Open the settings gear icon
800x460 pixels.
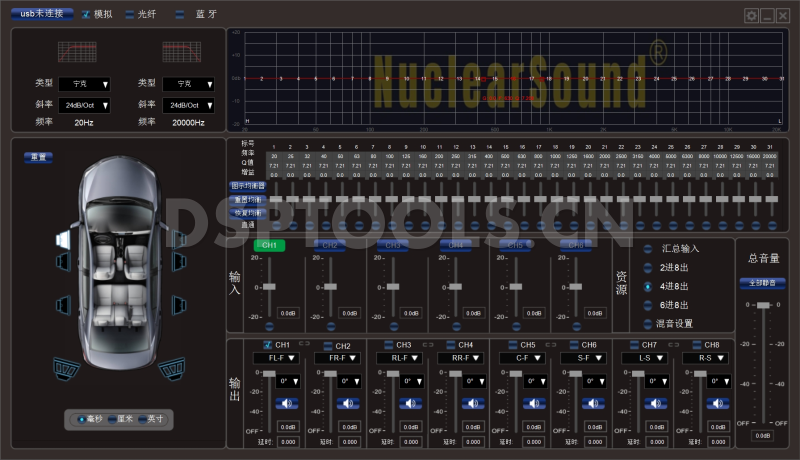click(x=751, y=16)
